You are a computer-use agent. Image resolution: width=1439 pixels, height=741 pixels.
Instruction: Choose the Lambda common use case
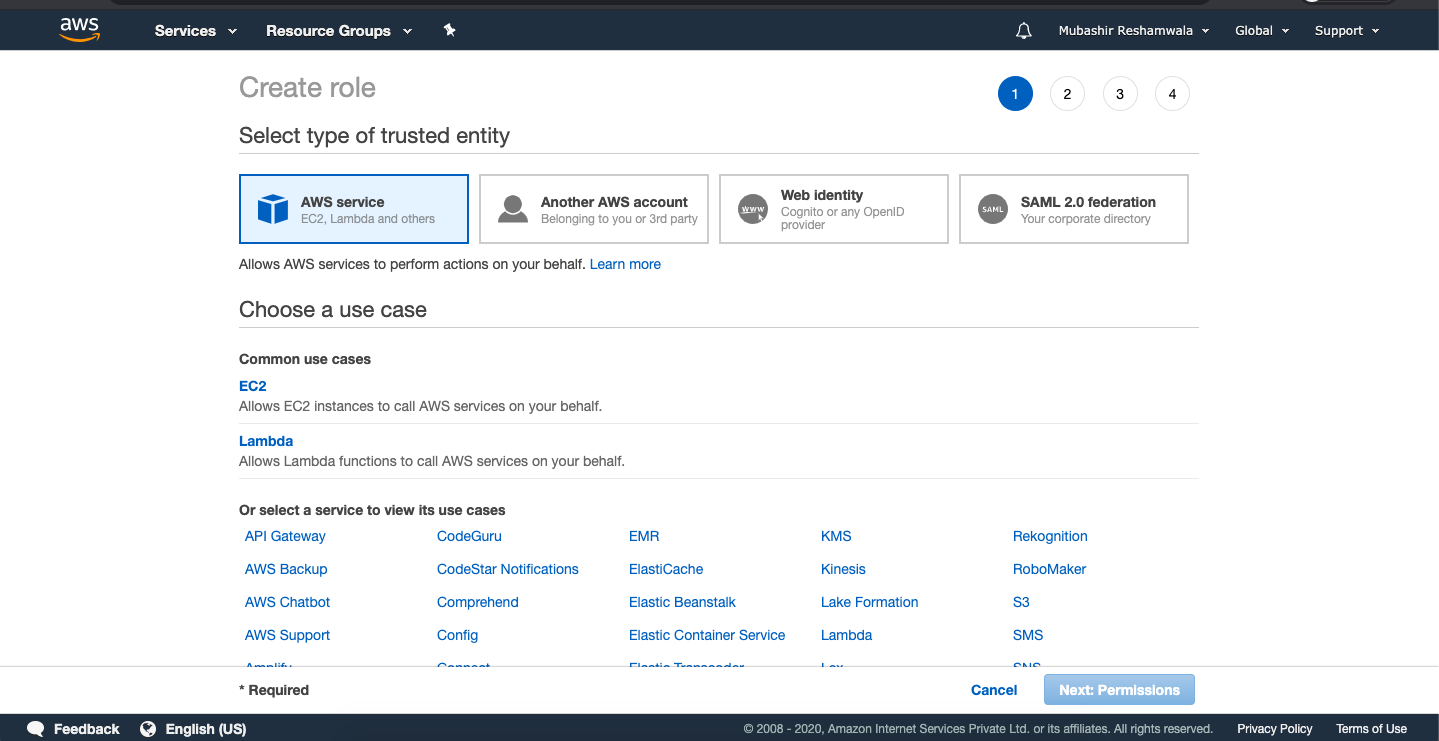(x=266, y=441)
